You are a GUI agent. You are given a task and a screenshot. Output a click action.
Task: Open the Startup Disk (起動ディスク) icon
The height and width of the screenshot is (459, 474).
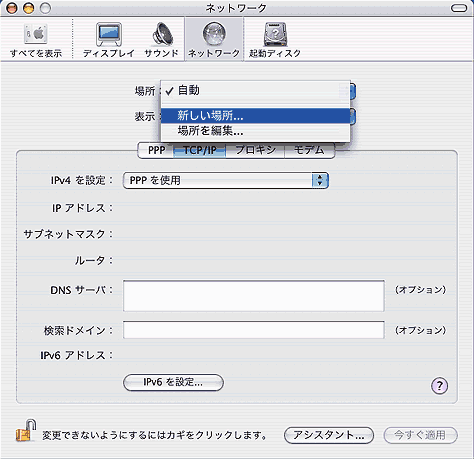[x=275, y=34]
